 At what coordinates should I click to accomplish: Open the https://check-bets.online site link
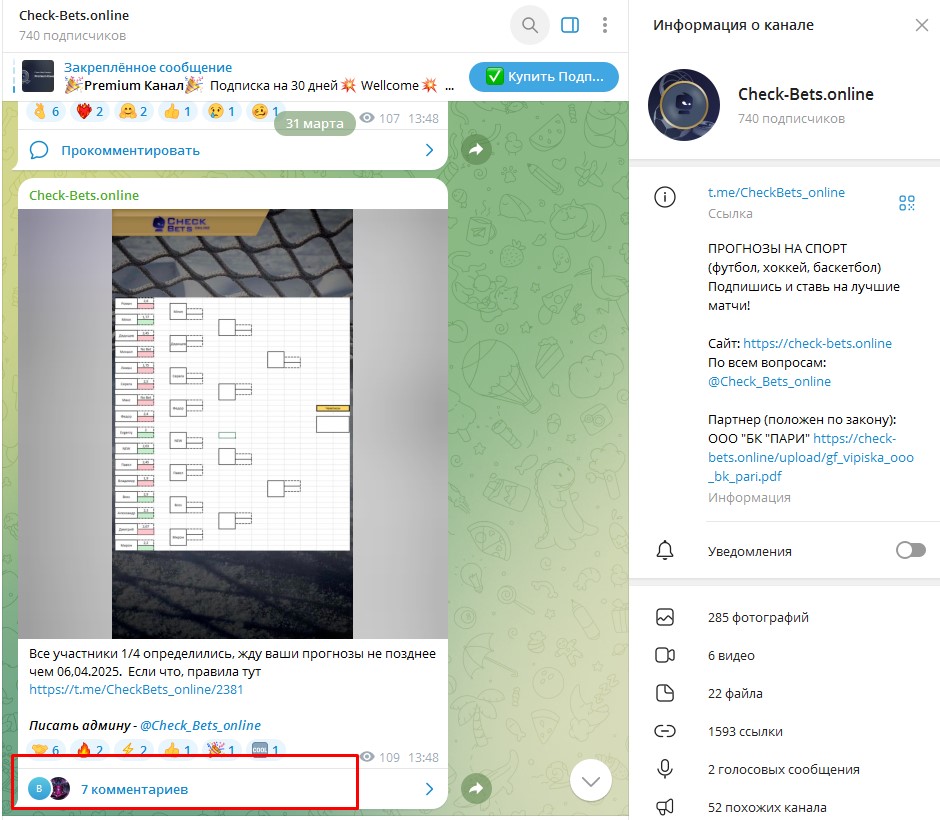coord(817,343)
